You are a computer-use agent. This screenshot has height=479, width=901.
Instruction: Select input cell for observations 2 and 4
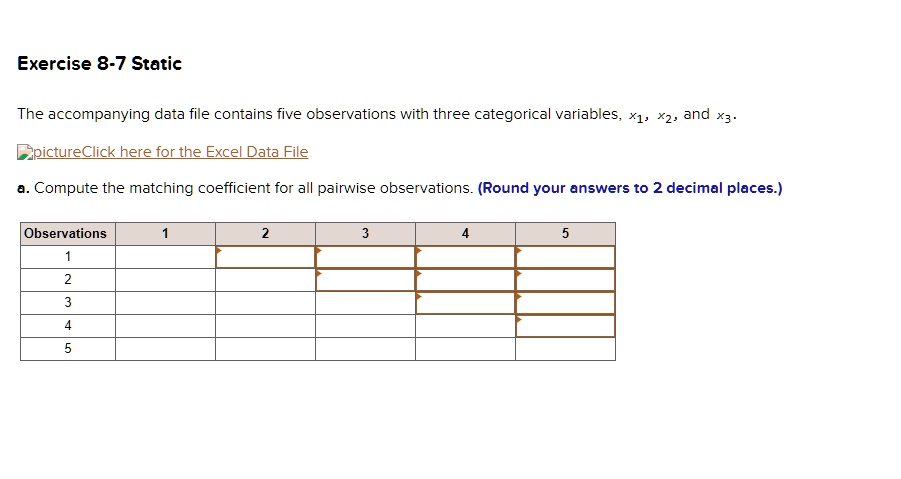click(x=465, y=280)
